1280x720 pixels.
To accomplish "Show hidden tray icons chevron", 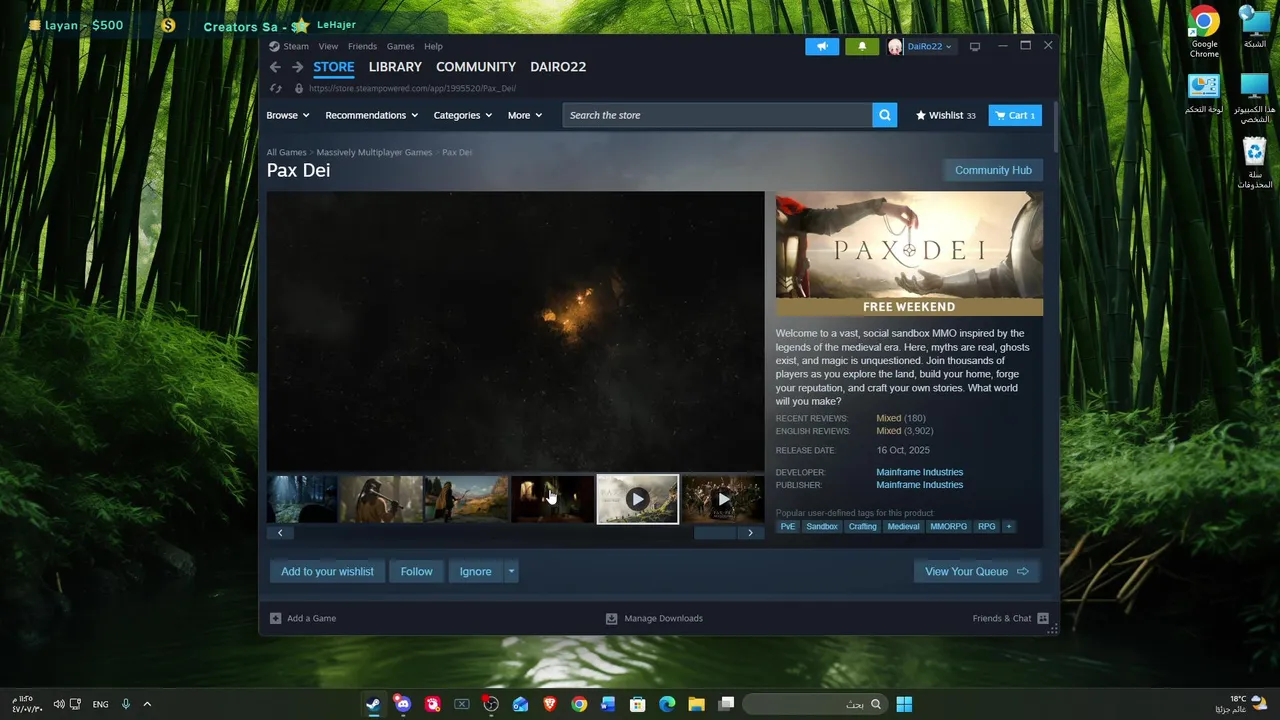I will pos(147,704).
